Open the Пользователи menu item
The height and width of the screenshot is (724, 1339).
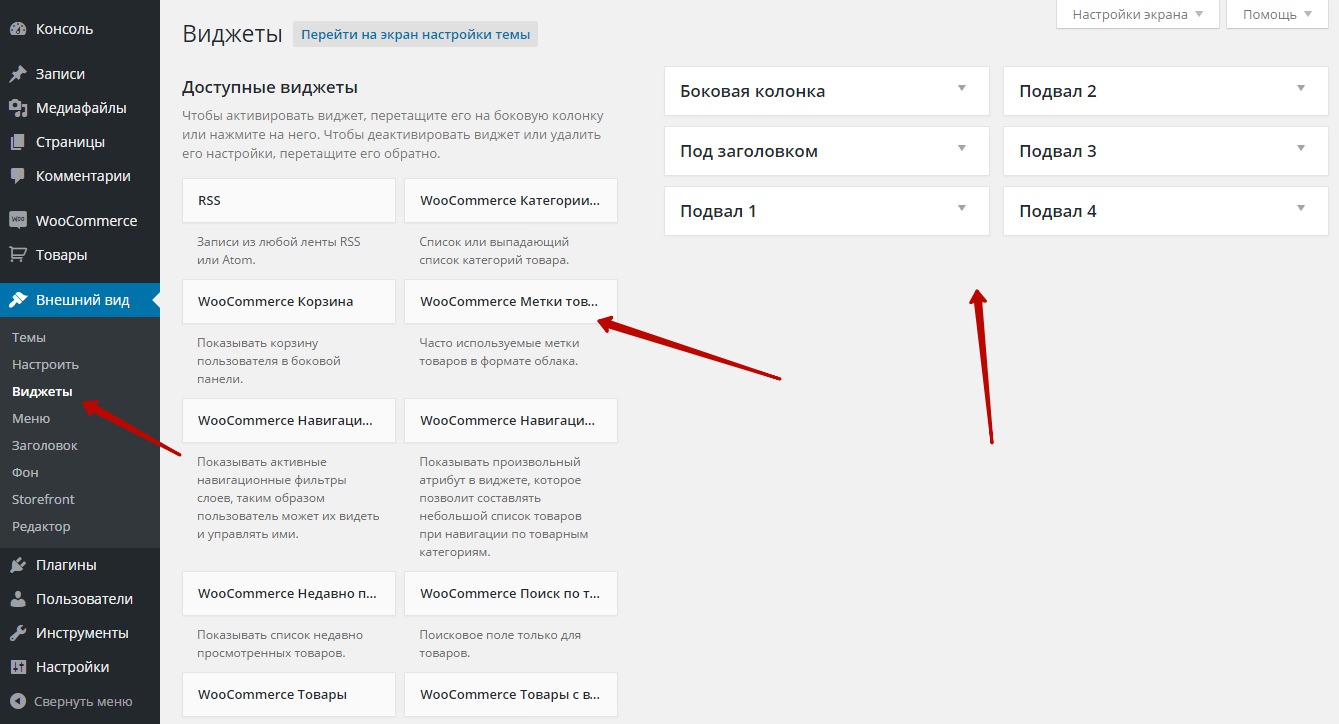click(80, 599)
